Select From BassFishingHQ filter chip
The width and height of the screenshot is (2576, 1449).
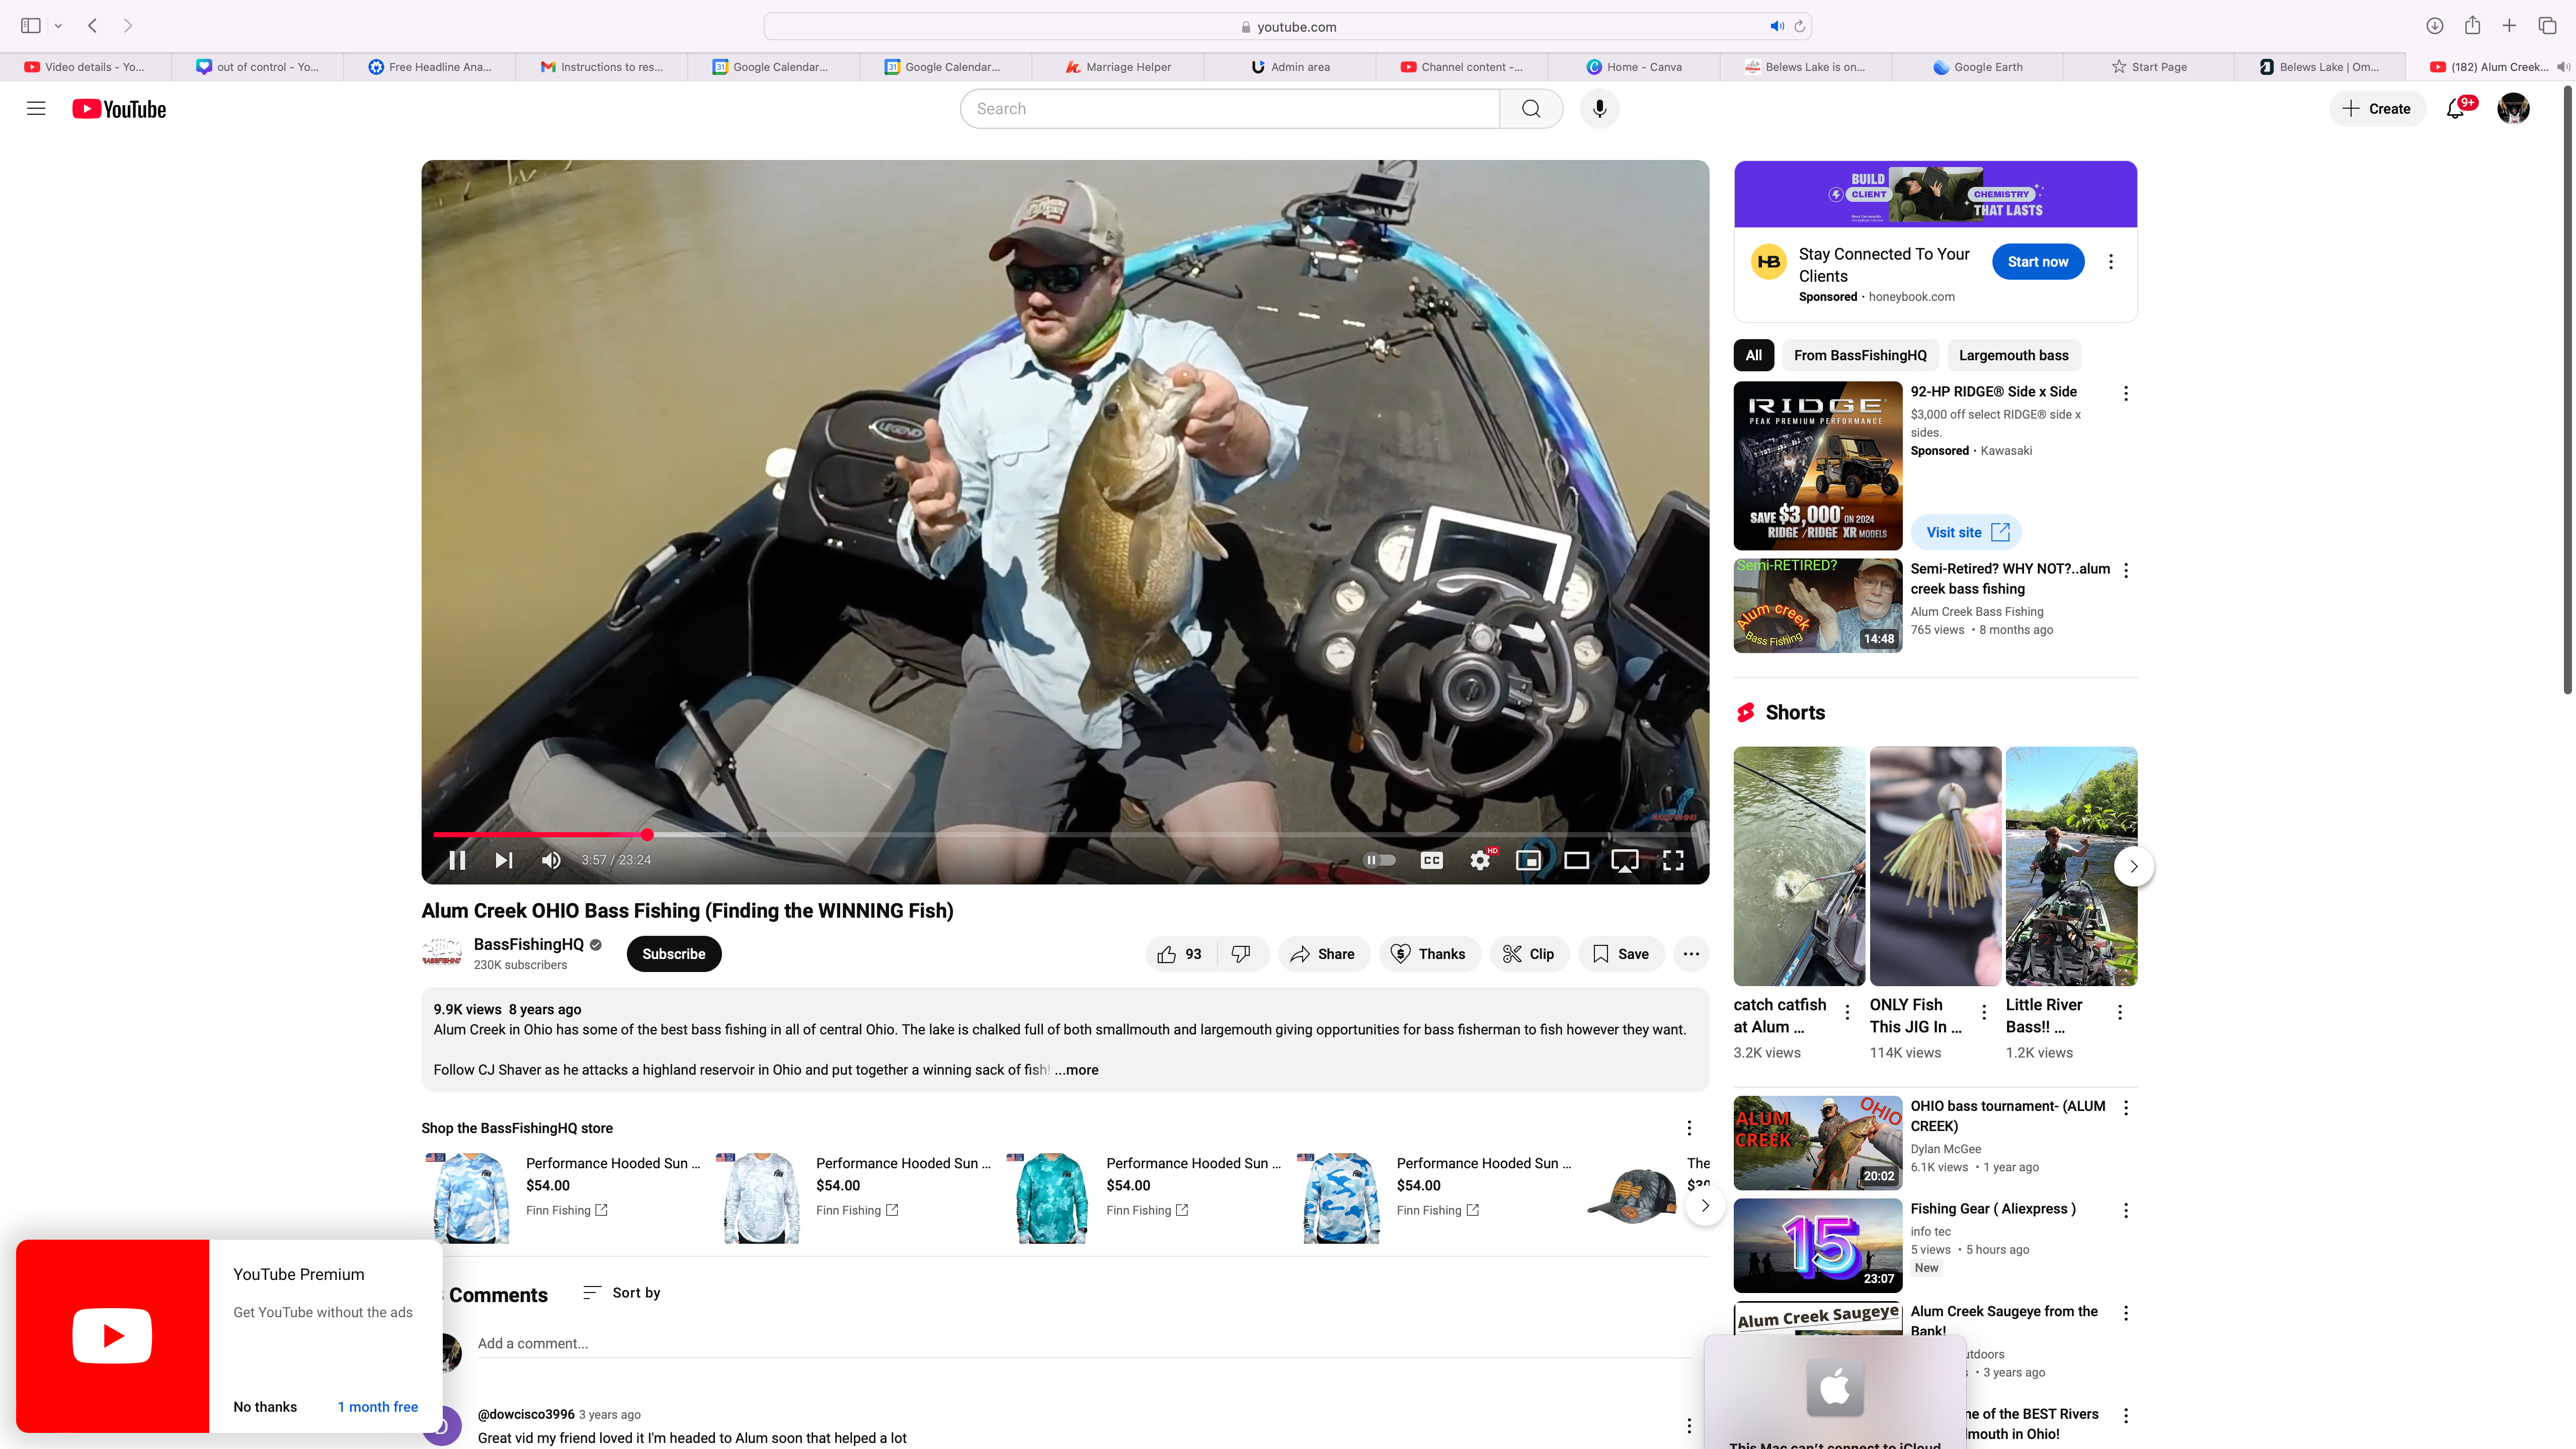(1859, 355)
